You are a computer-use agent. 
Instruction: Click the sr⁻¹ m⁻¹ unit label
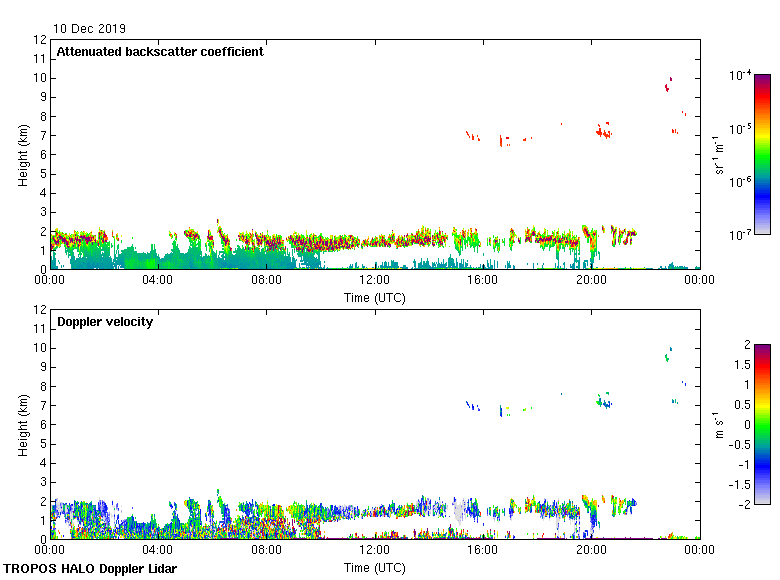pyautogui.click(x=720, y=155)
